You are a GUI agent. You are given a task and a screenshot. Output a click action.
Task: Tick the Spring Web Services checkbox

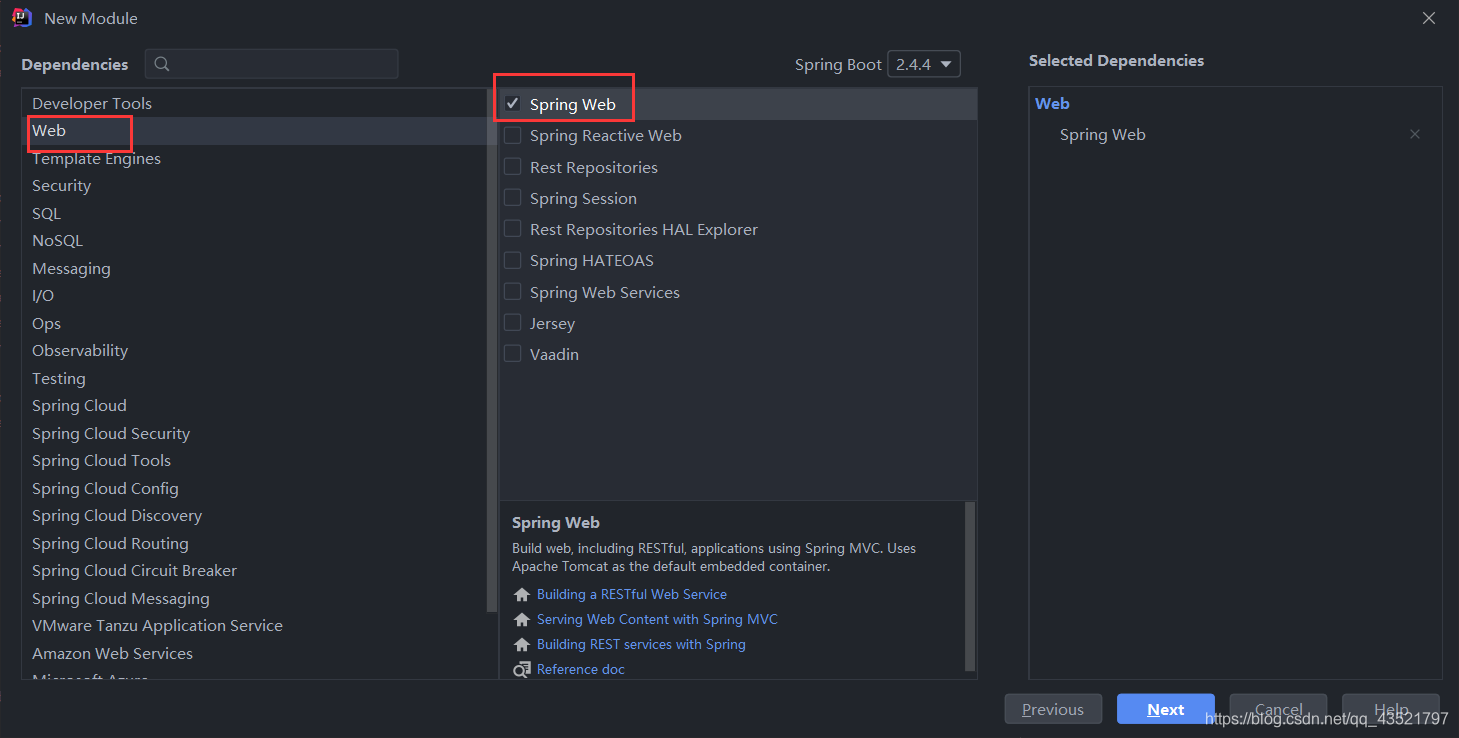(513, 292)
